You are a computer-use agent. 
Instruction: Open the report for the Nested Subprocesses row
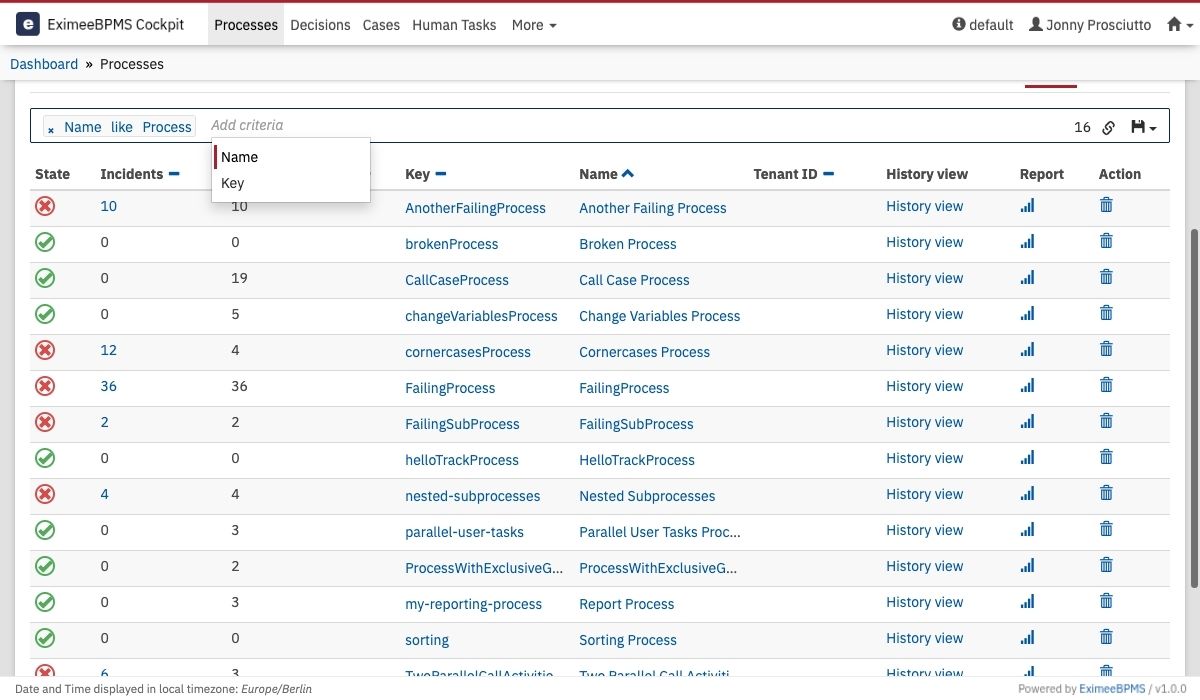coord(1028,493)
